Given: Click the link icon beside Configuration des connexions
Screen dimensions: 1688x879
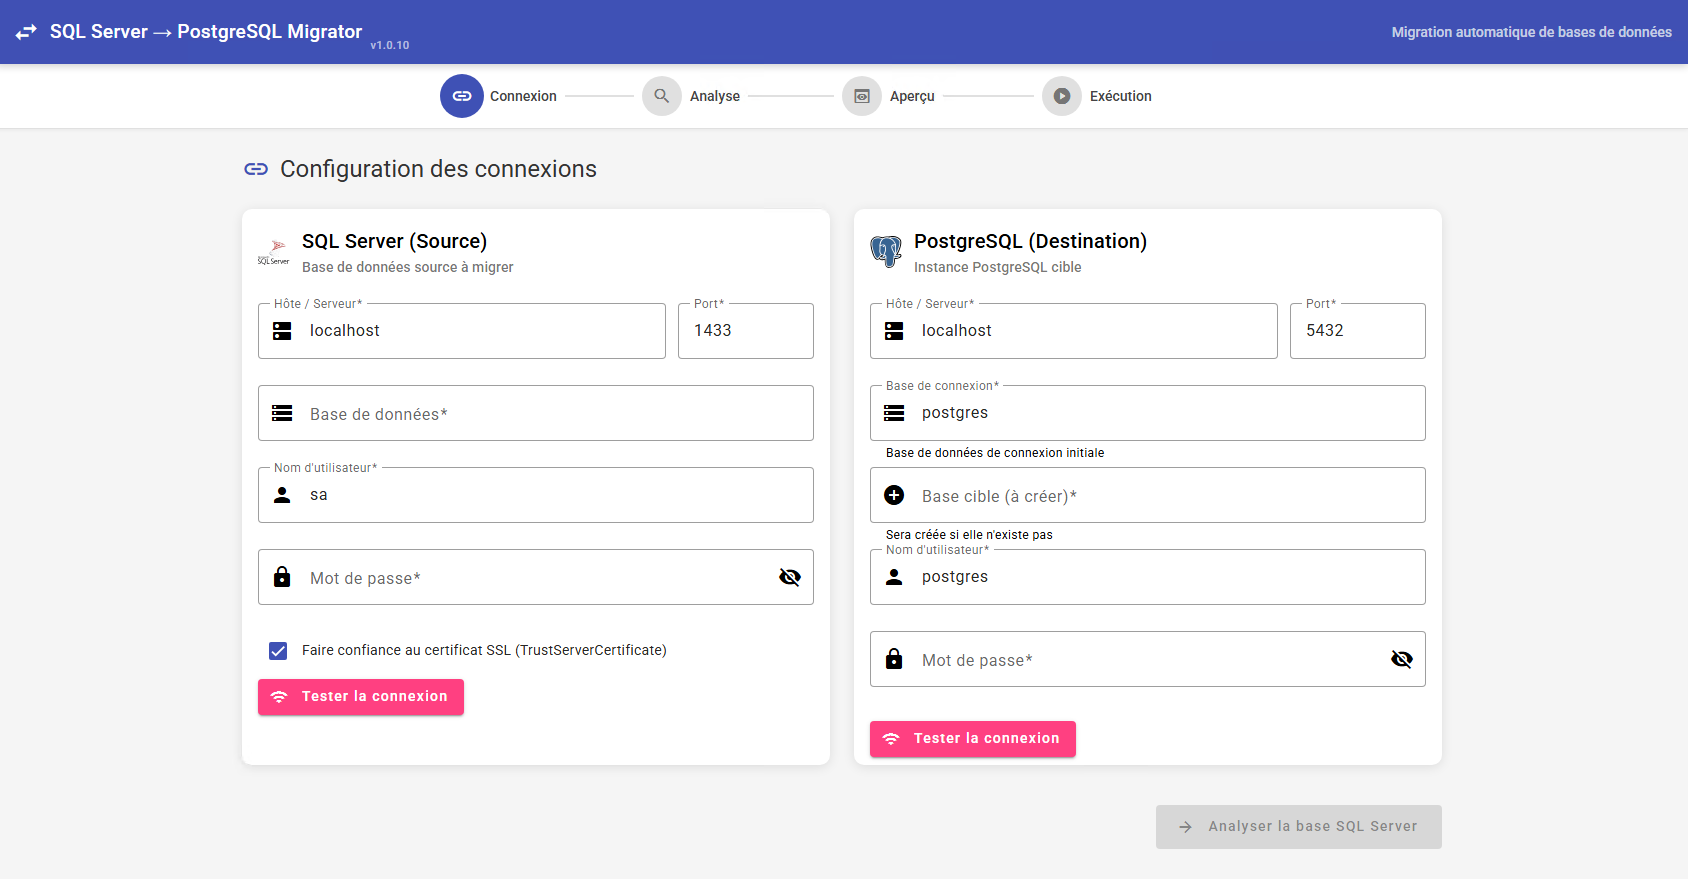Looking at the screenshot, I should coord(256,169).
